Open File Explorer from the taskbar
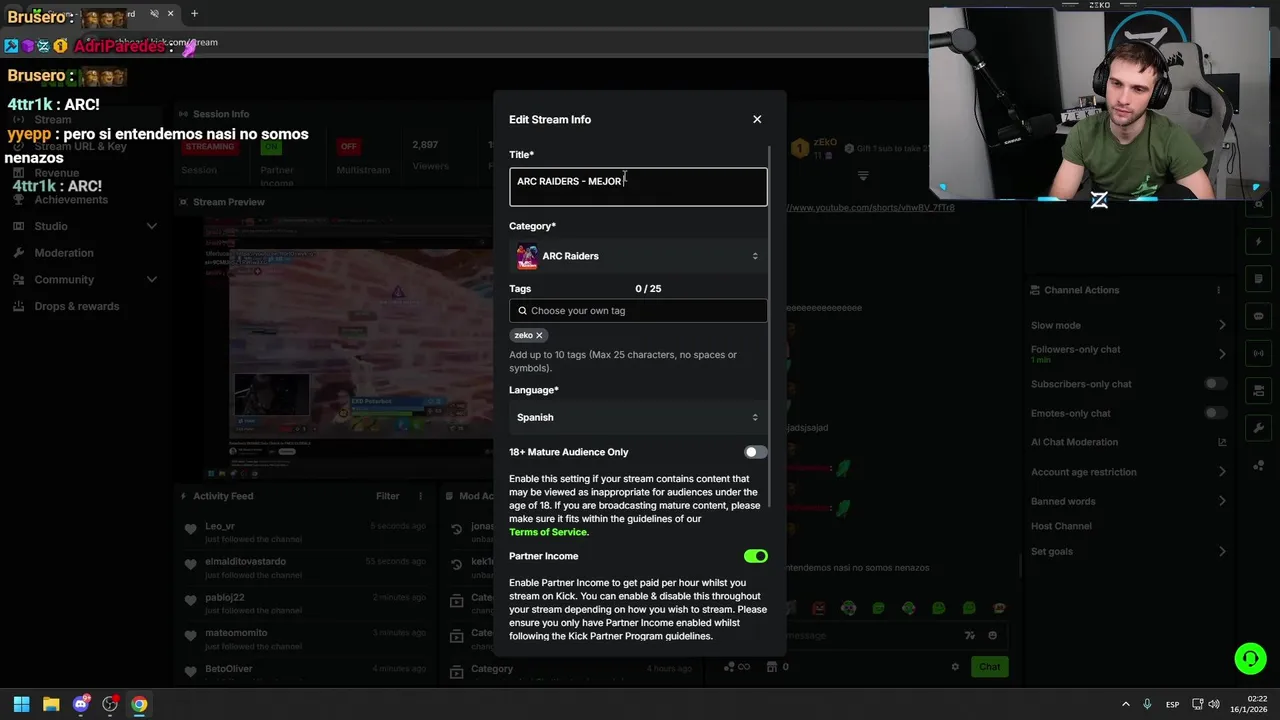Screen dimensions: 1280x720 click(51, 704)
